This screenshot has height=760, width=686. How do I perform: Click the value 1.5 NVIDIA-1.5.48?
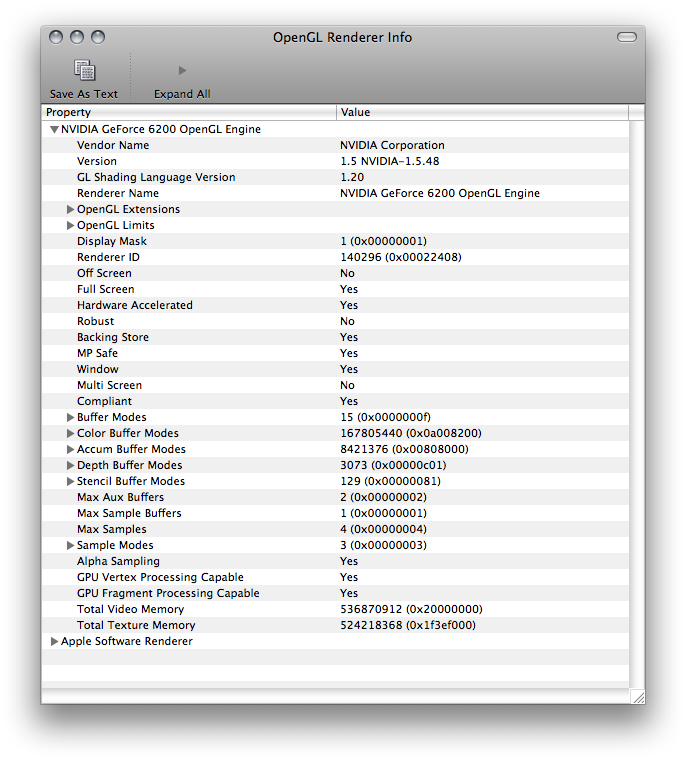[x=390, y=161]
